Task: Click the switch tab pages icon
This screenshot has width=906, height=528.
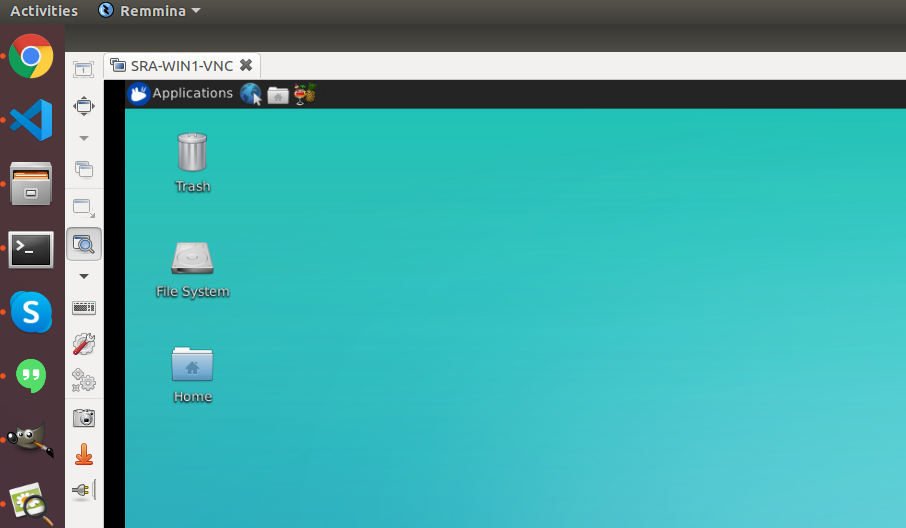Action: (84, 169)
